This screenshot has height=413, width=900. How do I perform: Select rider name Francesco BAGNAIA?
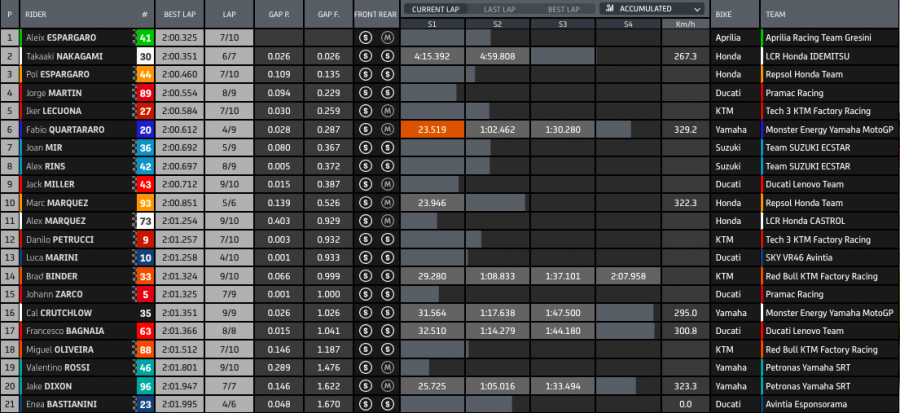point(63,332)
